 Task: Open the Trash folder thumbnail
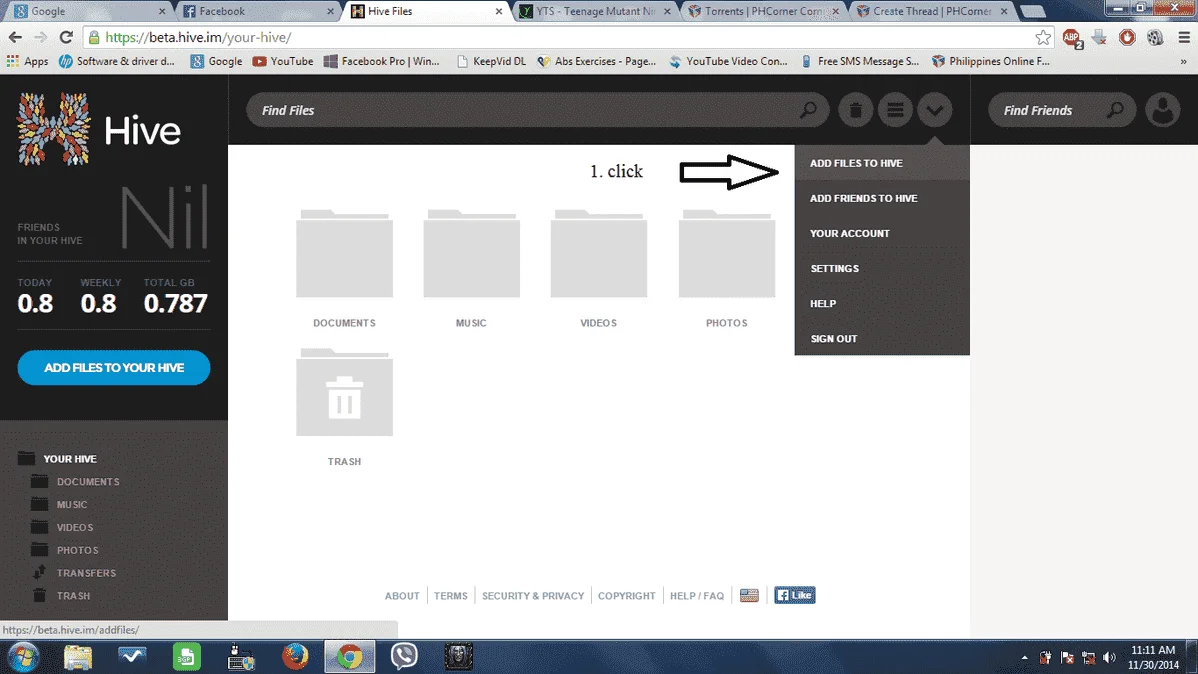coord(345,393)
